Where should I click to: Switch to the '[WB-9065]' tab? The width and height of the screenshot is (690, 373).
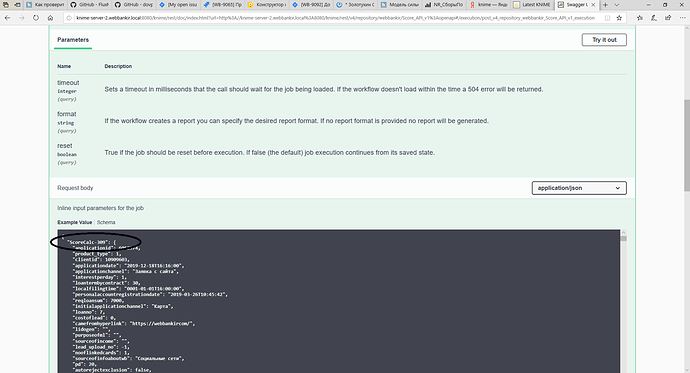pos(223,5)
